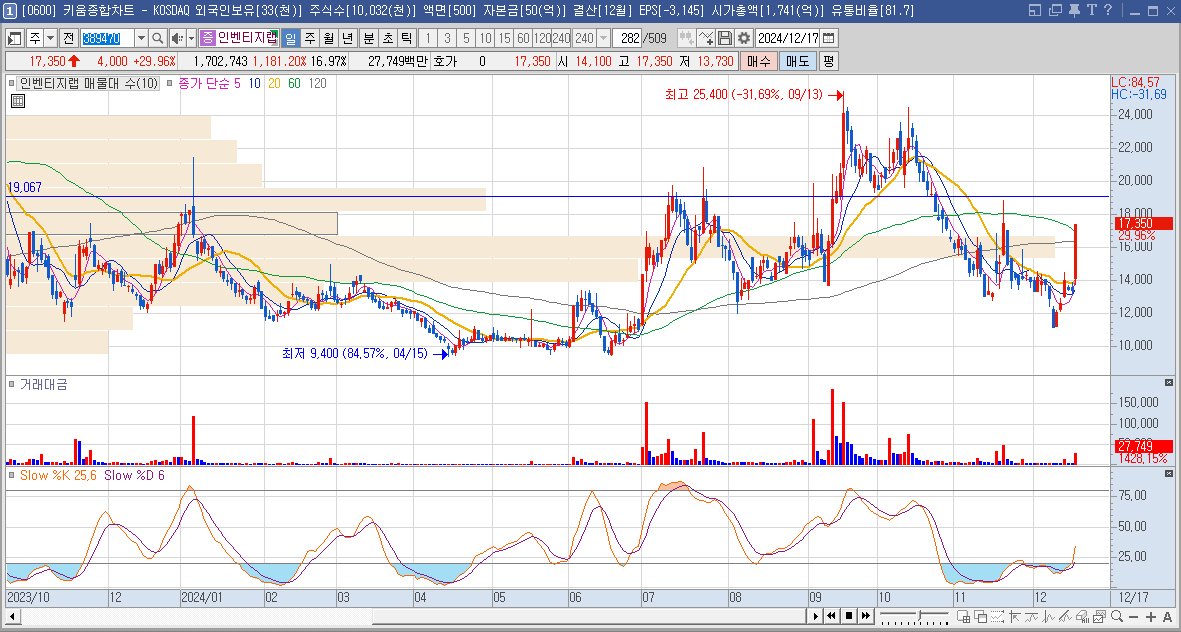Viewport: 1181px width, 632px height.
Task: Select the 초 second period button
Action: pyautogui.click(x=387, y=38)
